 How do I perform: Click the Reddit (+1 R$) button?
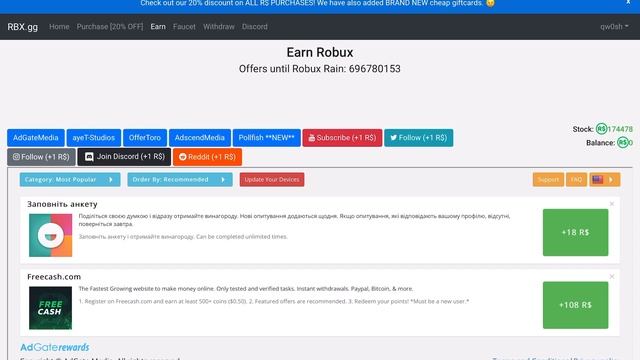pyautogui.click(x=207, y=157)
